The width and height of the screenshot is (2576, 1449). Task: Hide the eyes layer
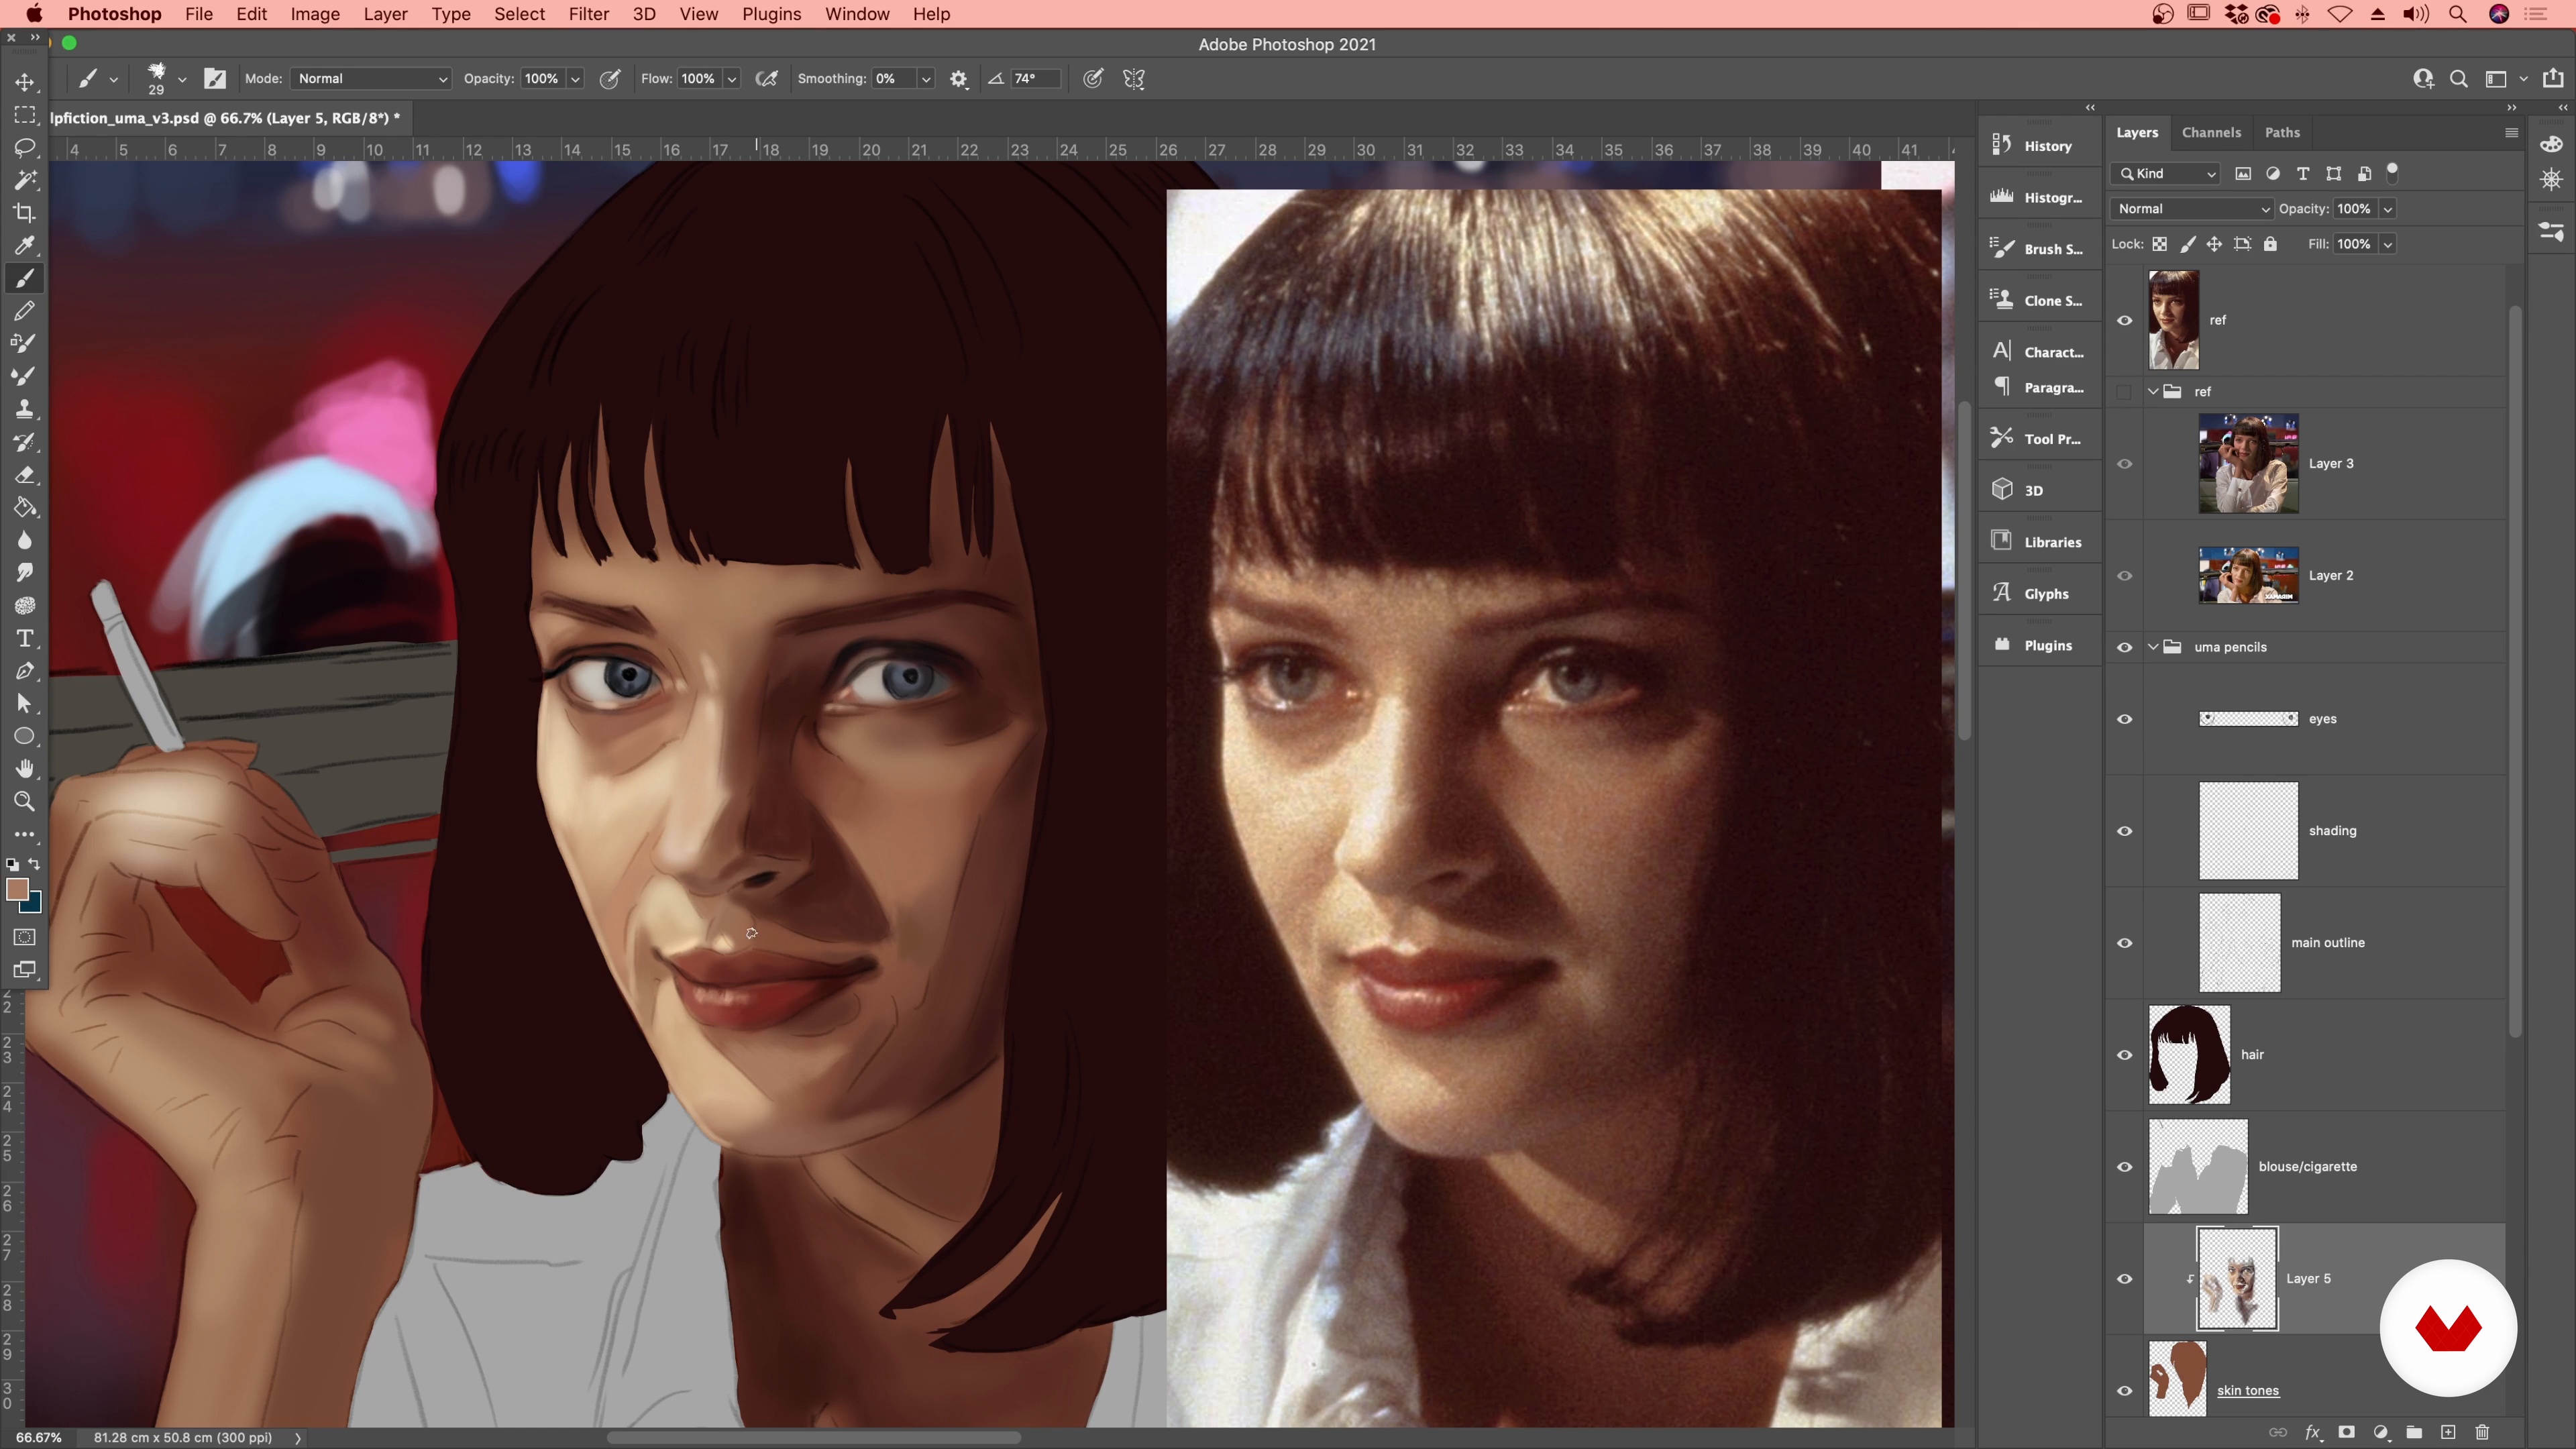(2125, 719)
